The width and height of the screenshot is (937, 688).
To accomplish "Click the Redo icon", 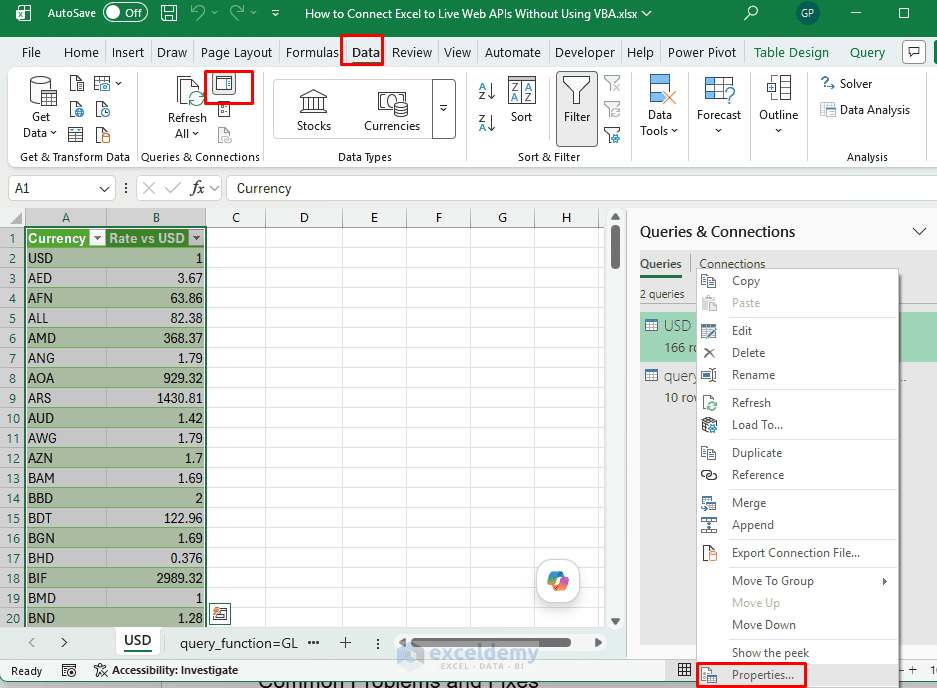I will 237,13.
